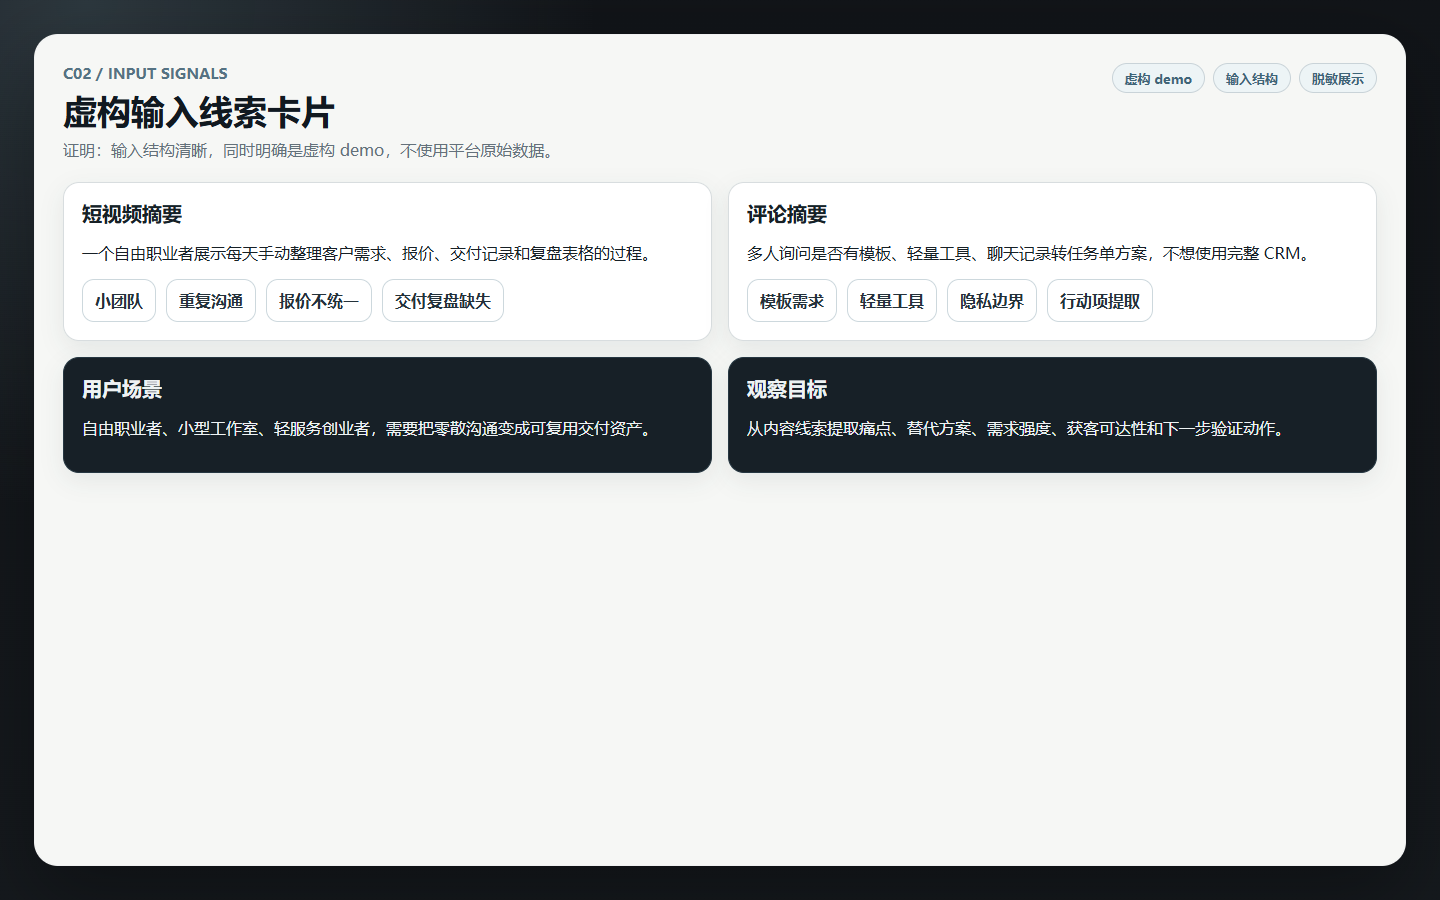Click the C02 / INPUT SIGNALS label
Viewport: 1440px width, 900px height.
click(145, 74)
